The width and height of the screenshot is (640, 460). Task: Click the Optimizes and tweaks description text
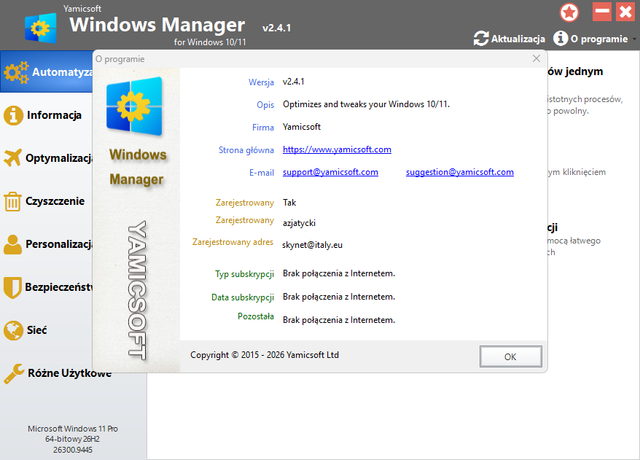366,104
